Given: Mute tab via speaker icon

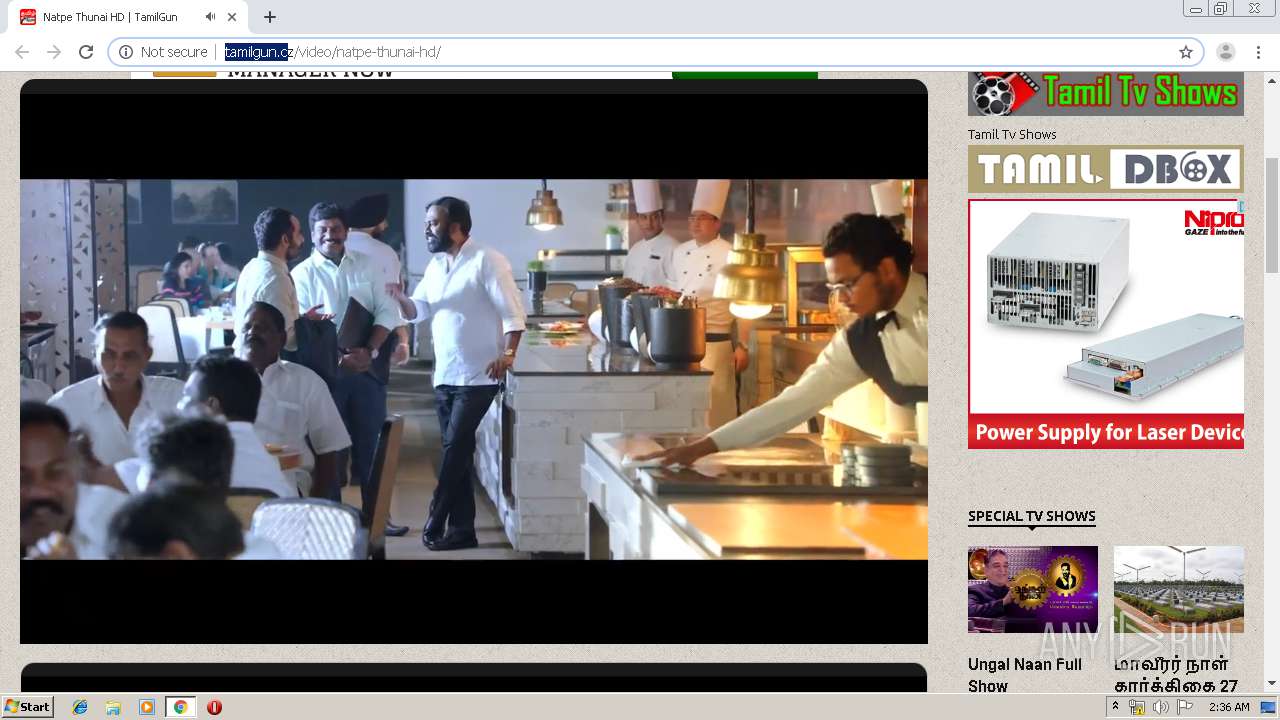Looking at the screenshot, I should [x=210, y=17].
